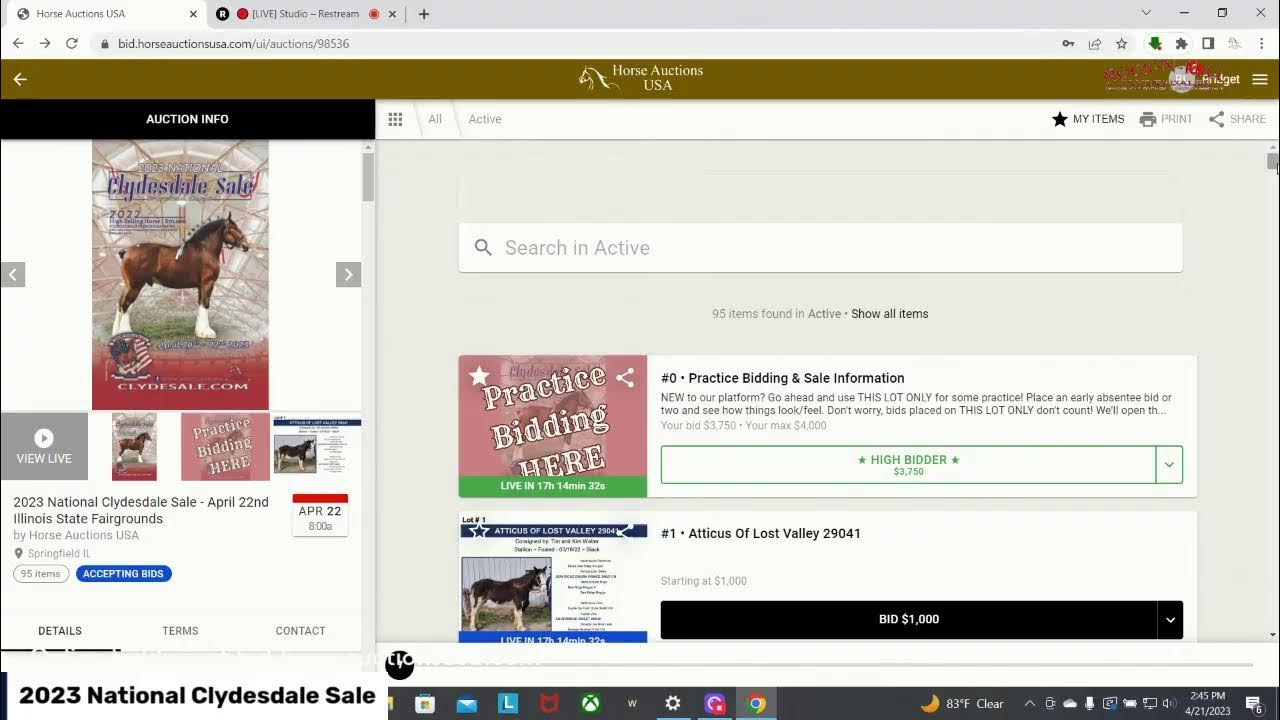
Task: Open the 83°F Clear weather widget
Action: (962, 704)
